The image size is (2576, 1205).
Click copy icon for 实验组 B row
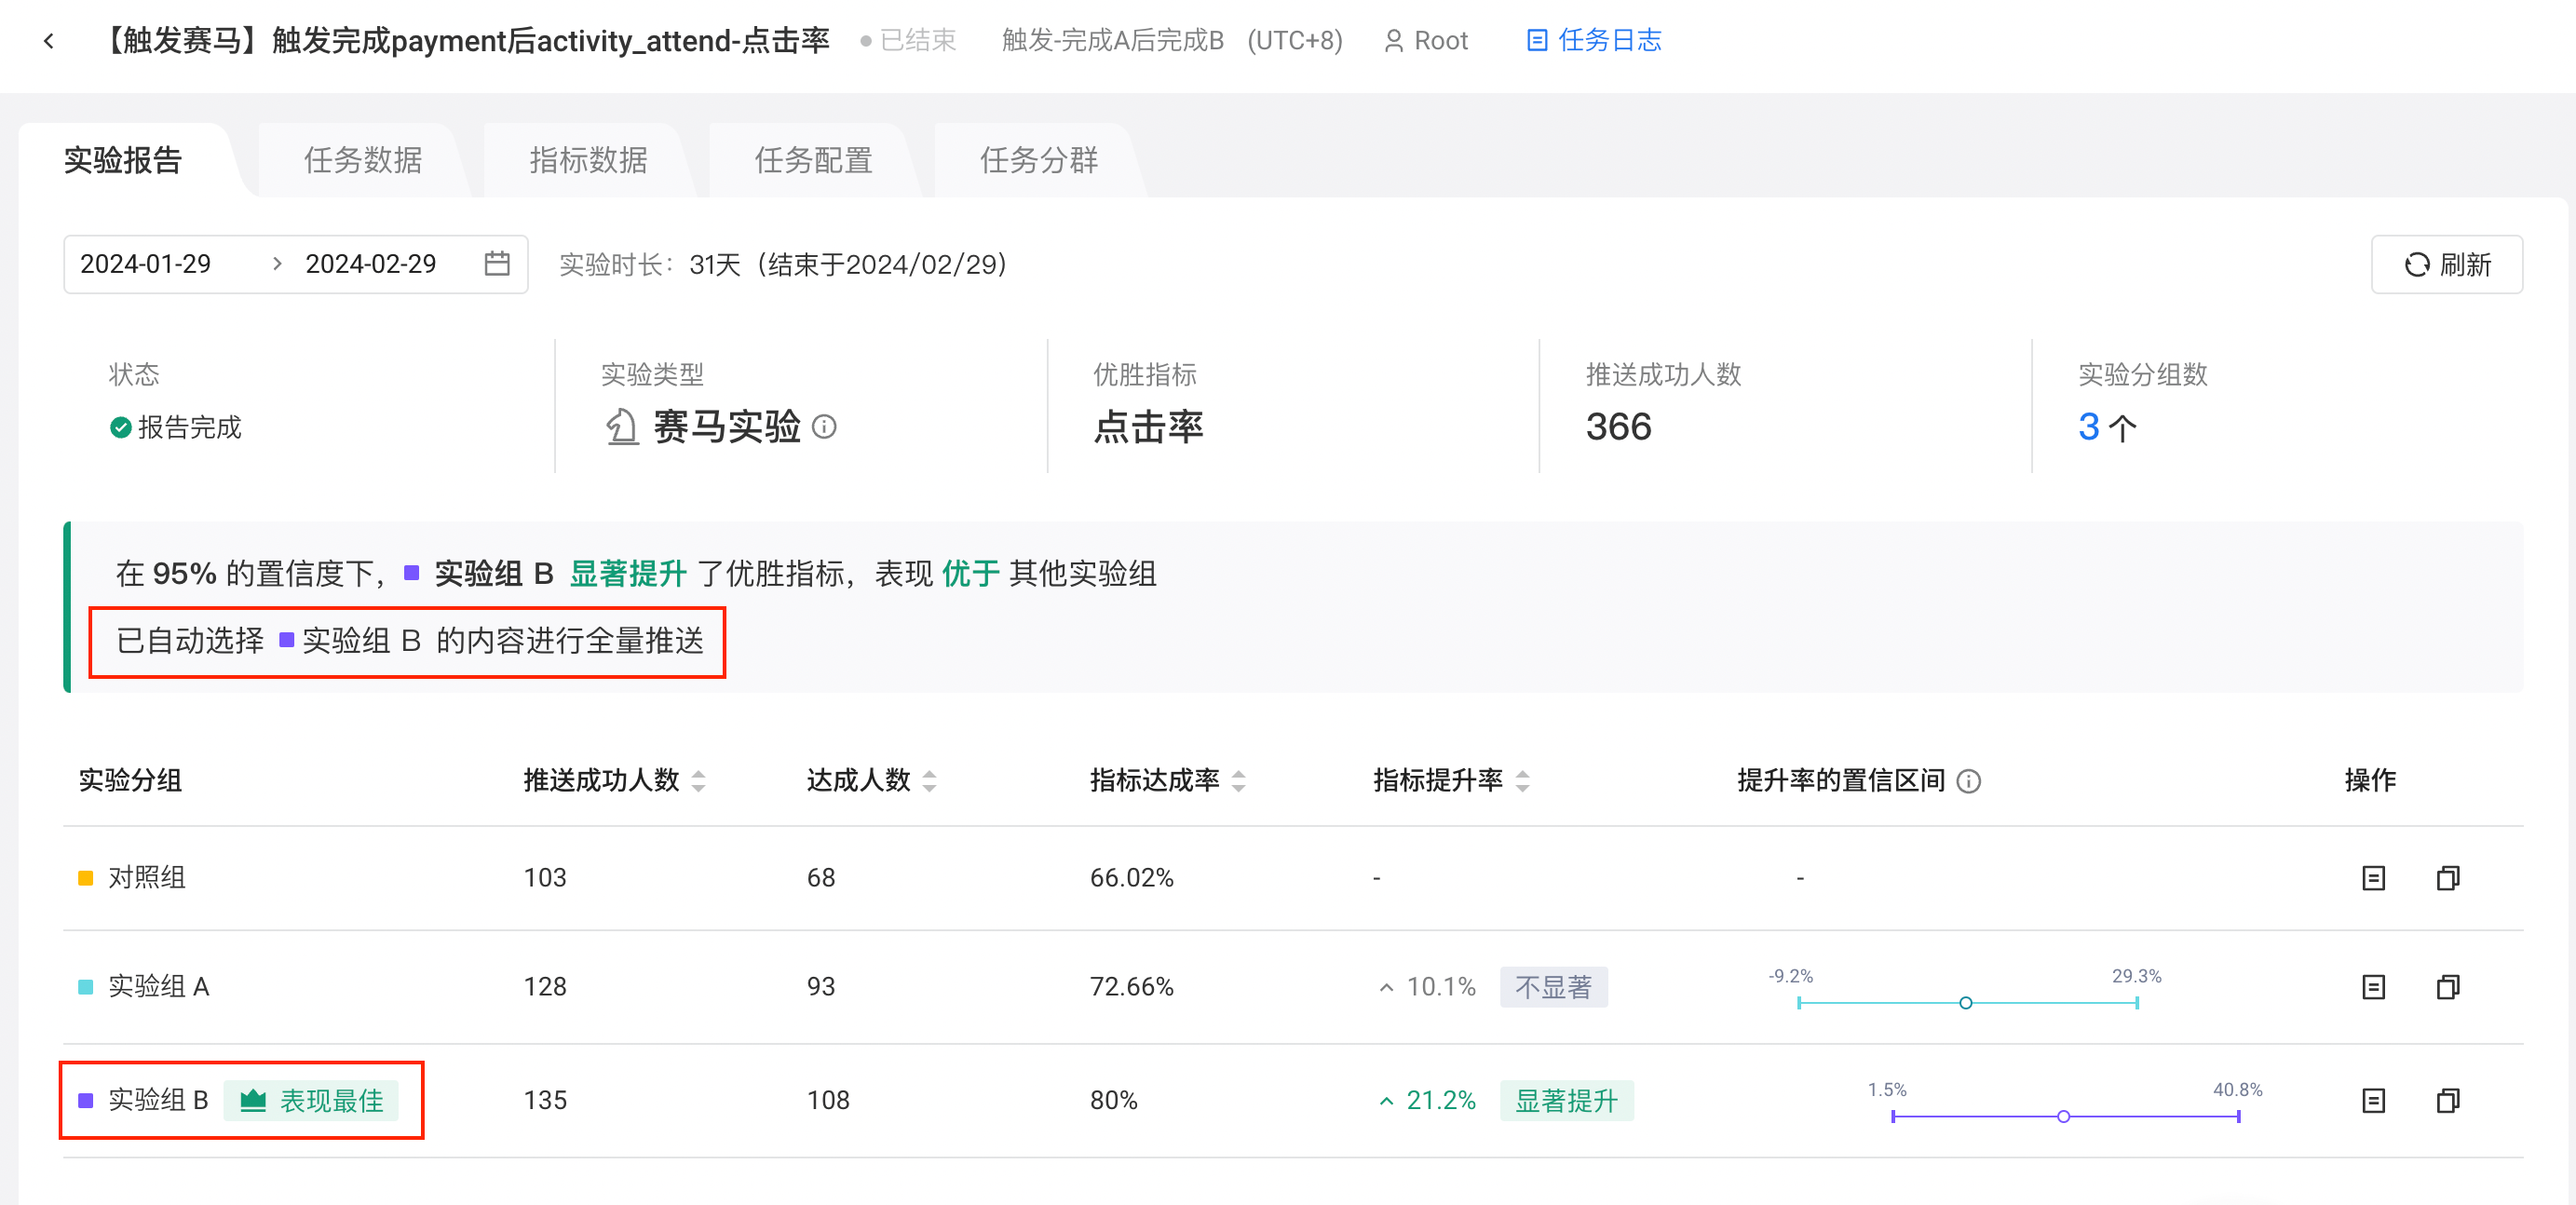[2448, 1101]
